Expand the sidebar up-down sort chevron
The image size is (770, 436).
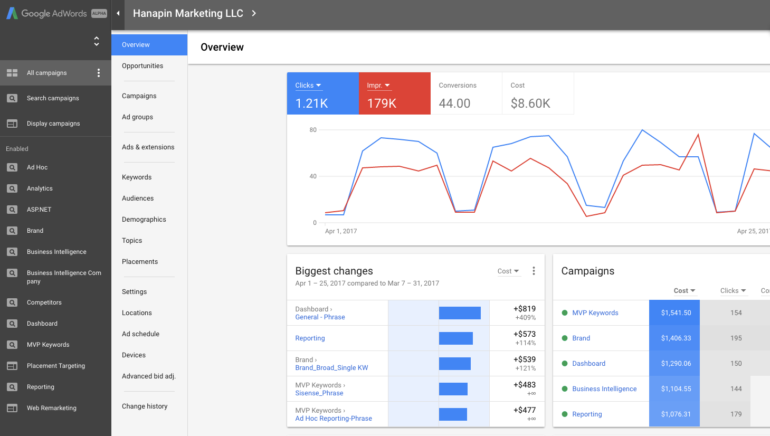point(96,42)
